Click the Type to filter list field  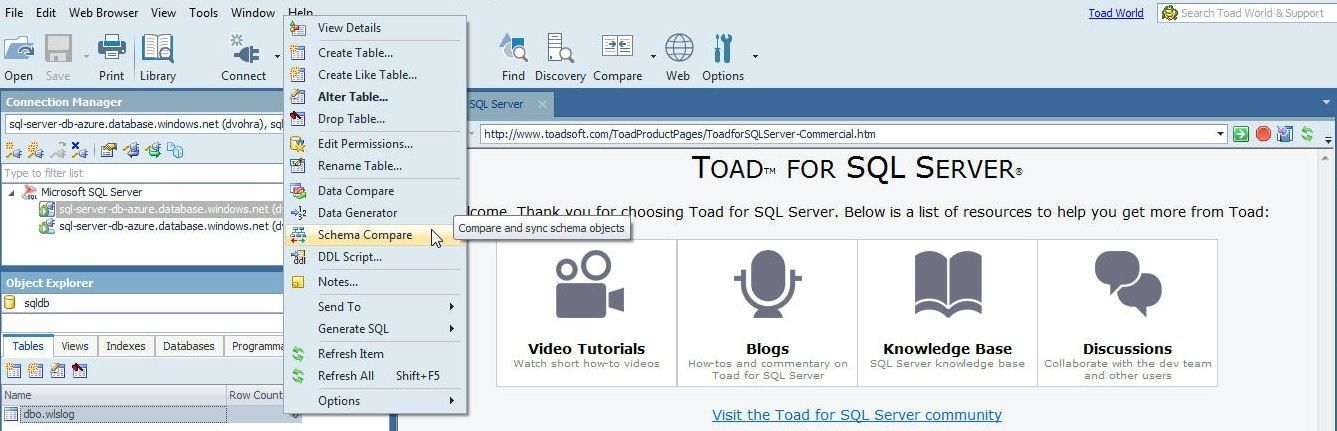[x=143, y=173]
